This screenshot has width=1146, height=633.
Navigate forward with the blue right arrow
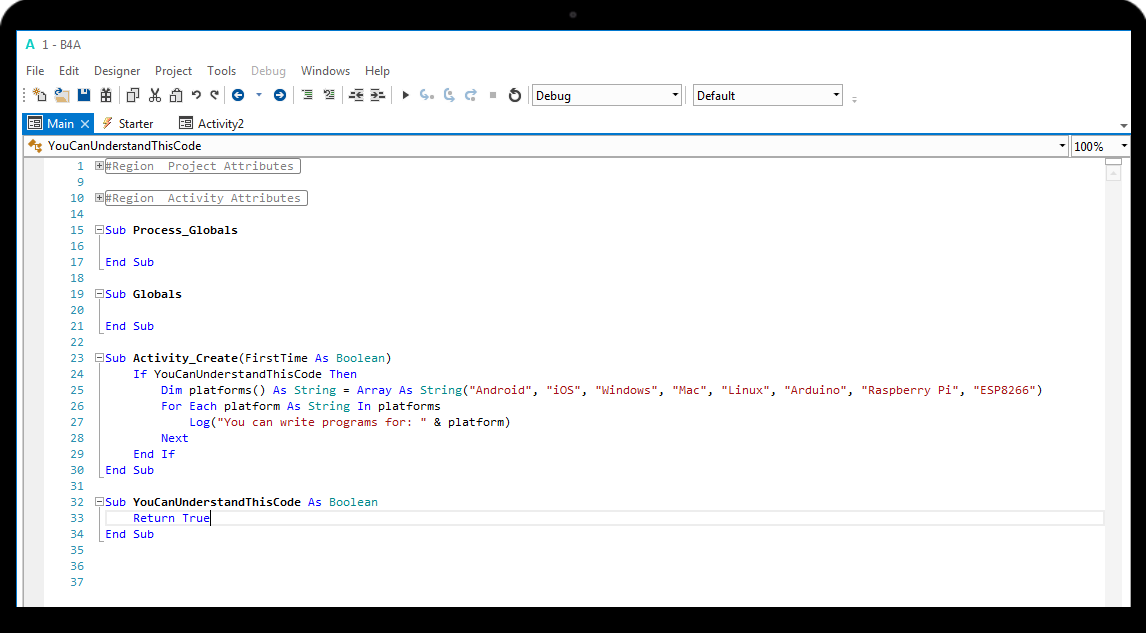tap(280, 95)
